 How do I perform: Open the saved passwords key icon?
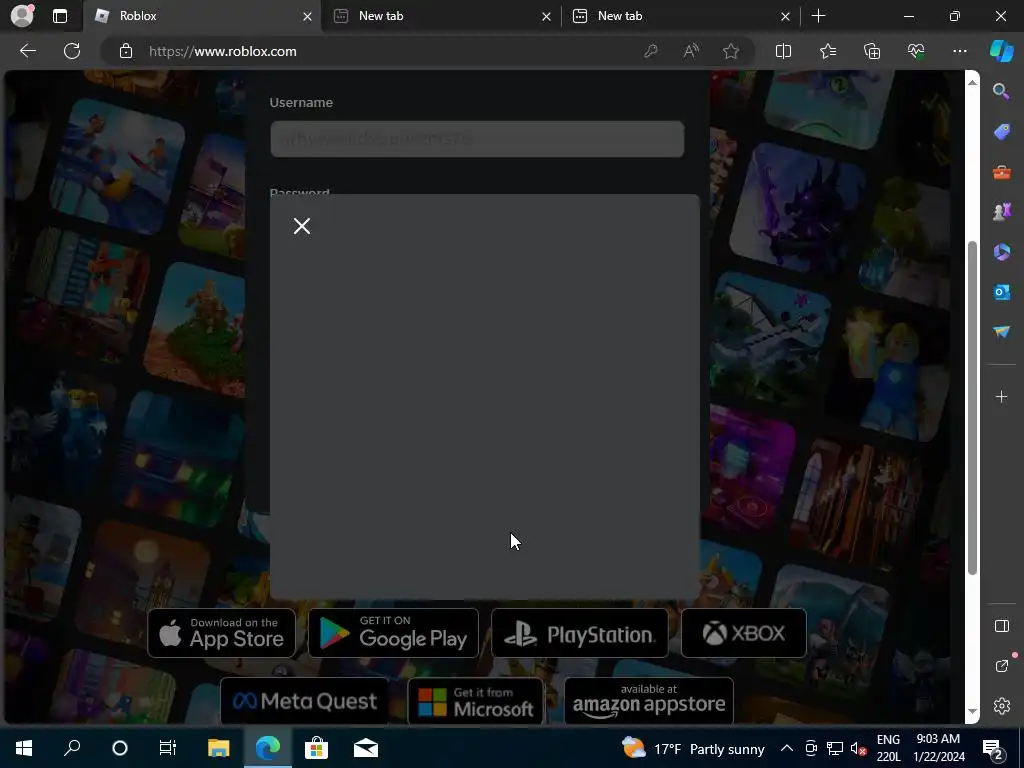click(650, 51)
